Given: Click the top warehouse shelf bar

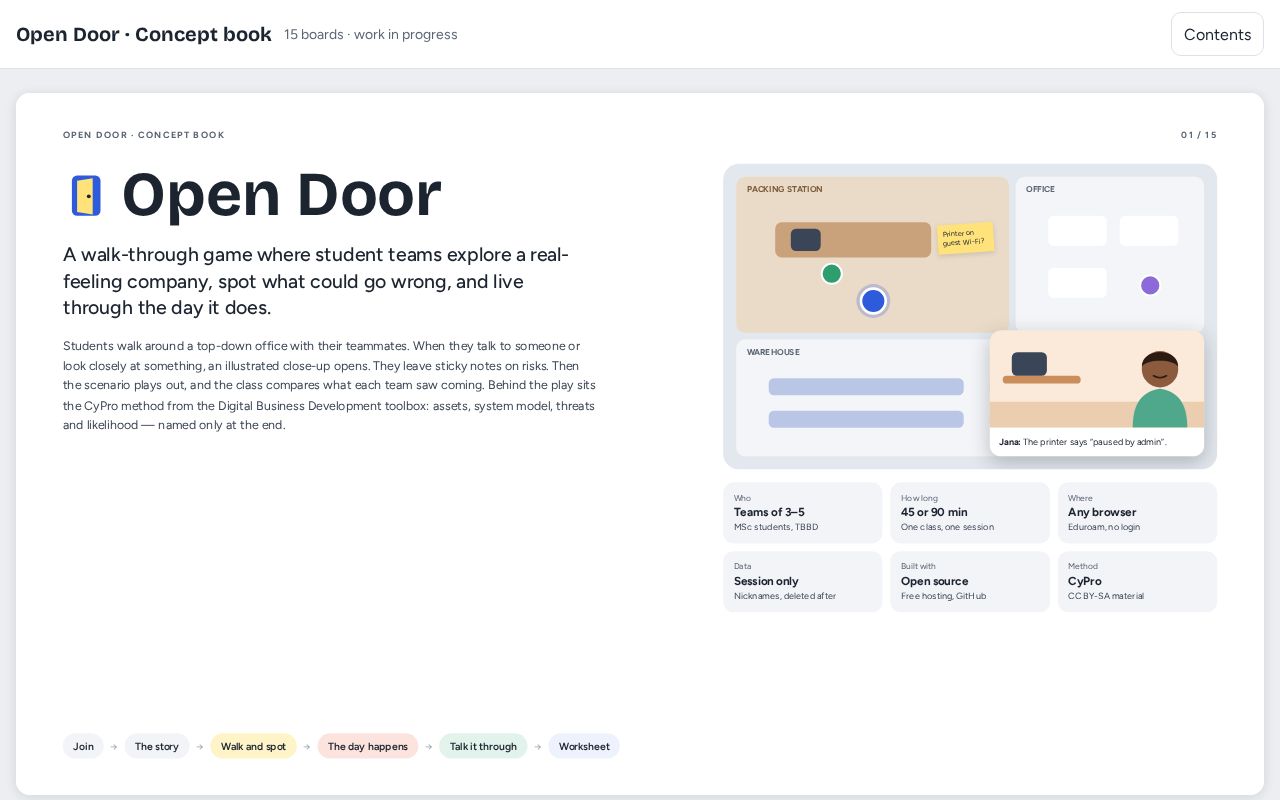Looking at the screenshot, I should (x=866, y=387).
